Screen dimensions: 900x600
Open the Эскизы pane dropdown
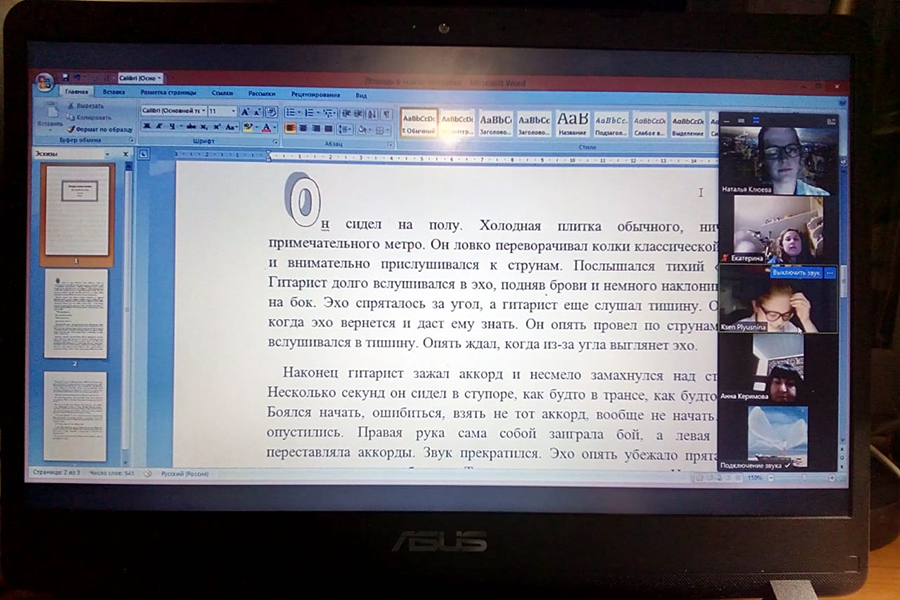coord(110,154)
